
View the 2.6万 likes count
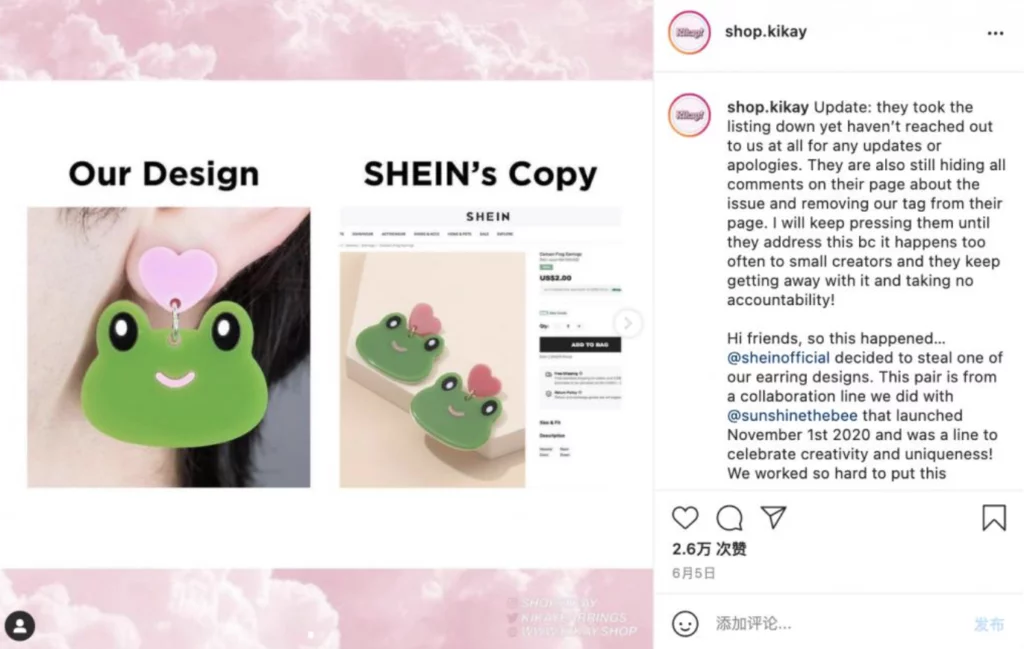pyautogui.click(x=709, y=549)
